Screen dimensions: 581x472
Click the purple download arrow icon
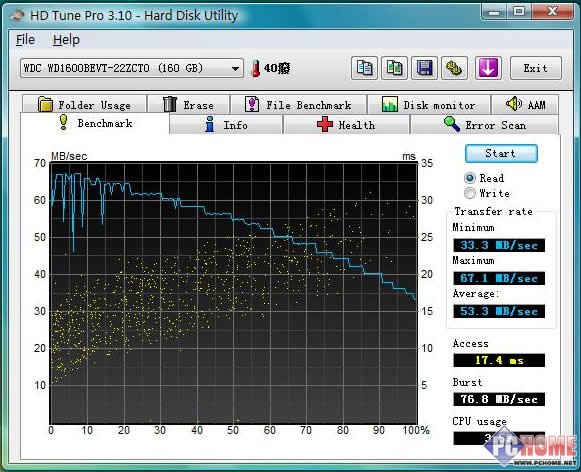point(488,68)
